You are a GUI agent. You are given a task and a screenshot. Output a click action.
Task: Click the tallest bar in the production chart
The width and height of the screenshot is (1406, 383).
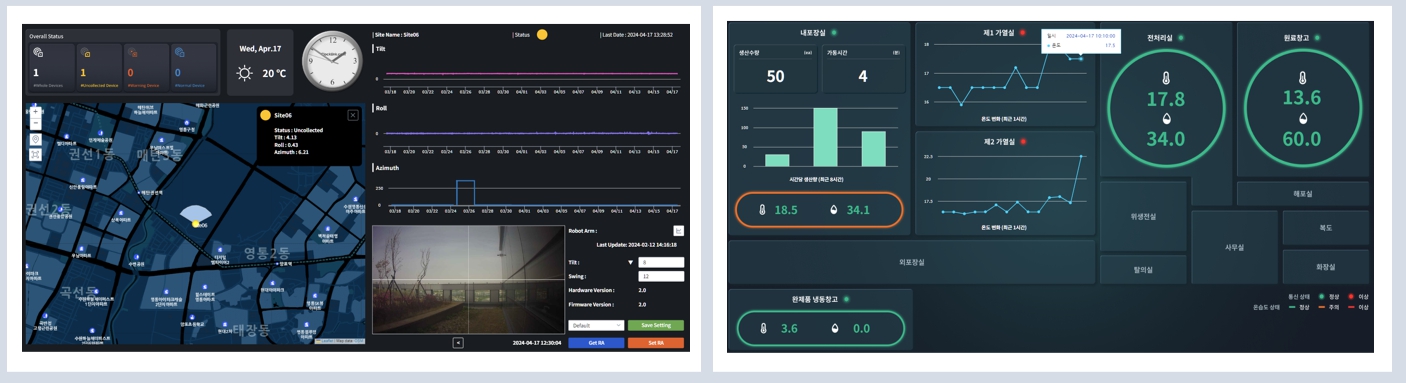pyautogui.click(x=825, y=137)
